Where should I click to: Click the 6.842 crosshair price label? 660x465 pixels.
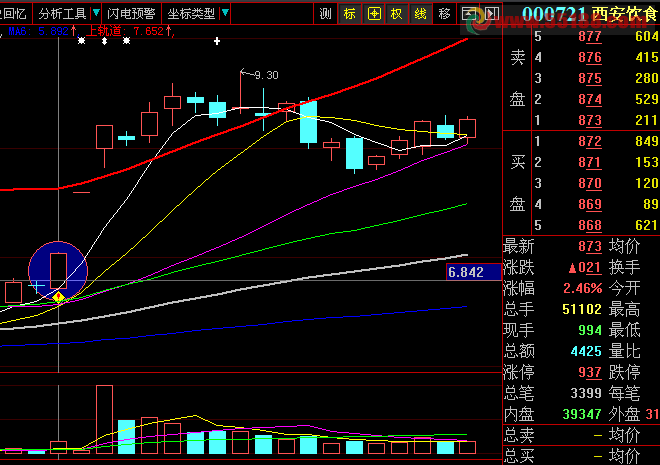pos(473,272)
